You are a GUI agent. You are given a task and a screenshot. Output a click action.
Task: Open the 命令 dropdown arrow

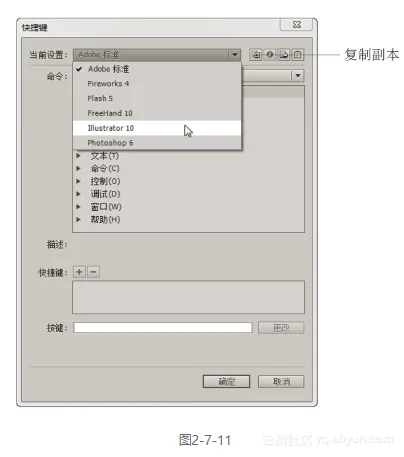coord(298,76)
